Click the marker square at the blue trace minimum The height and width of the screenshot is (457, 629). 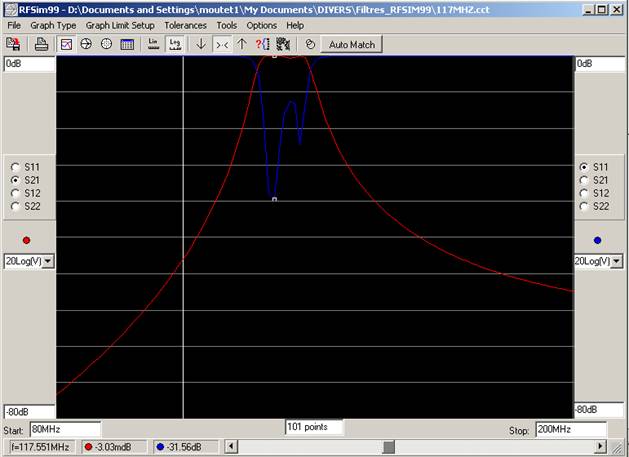pos(274,199)
